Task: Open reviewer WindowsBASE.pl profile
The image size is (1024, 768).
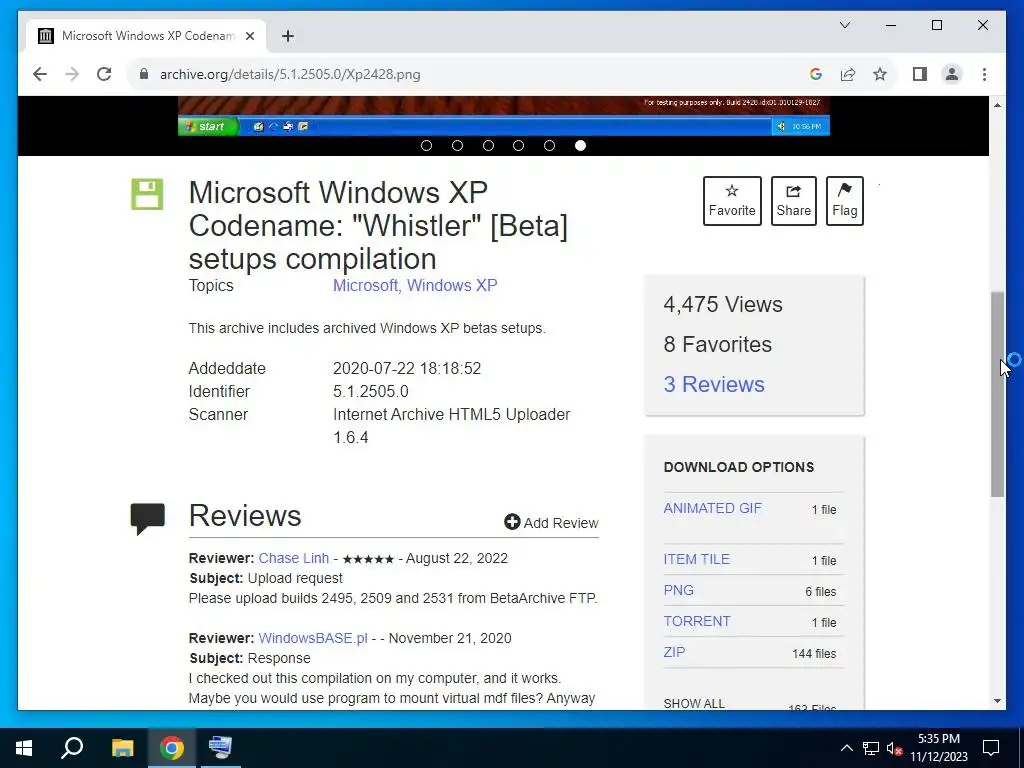Action: point(313,638)
